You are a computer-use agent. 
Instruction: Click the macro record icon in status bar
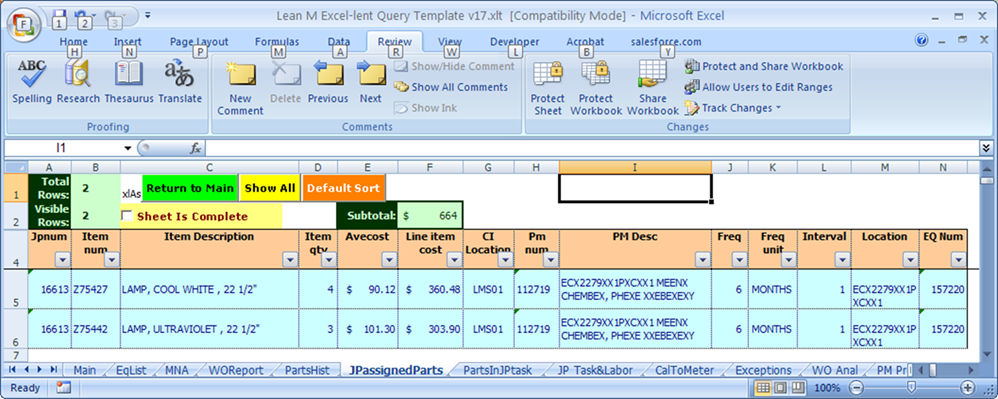pyautogui.click(x=64, y=388)
